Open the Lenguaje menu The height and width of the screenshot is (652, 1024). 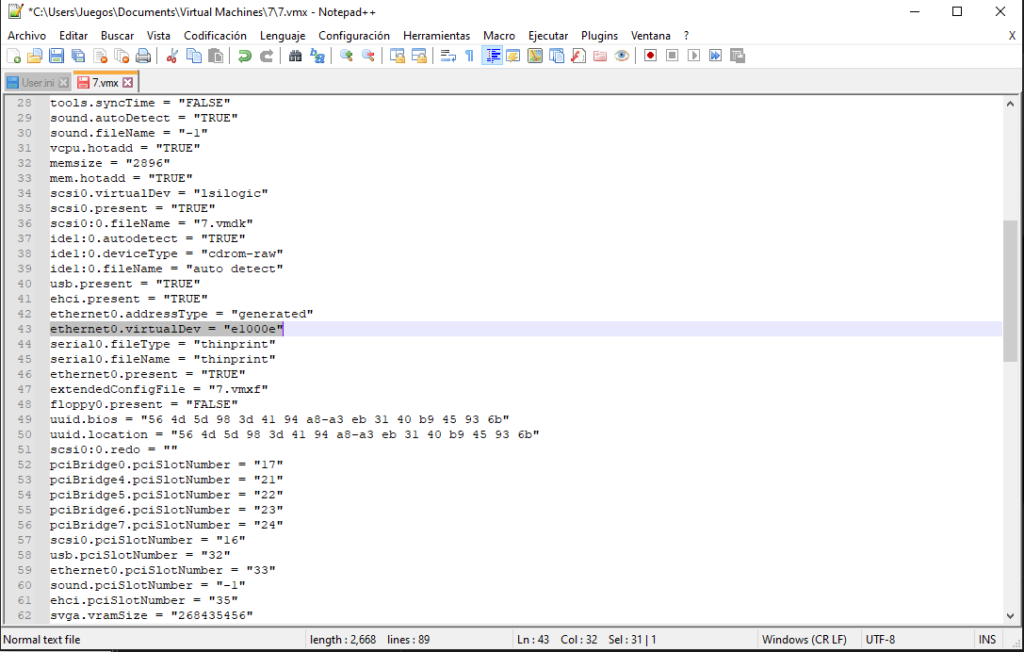pos(283,36)
